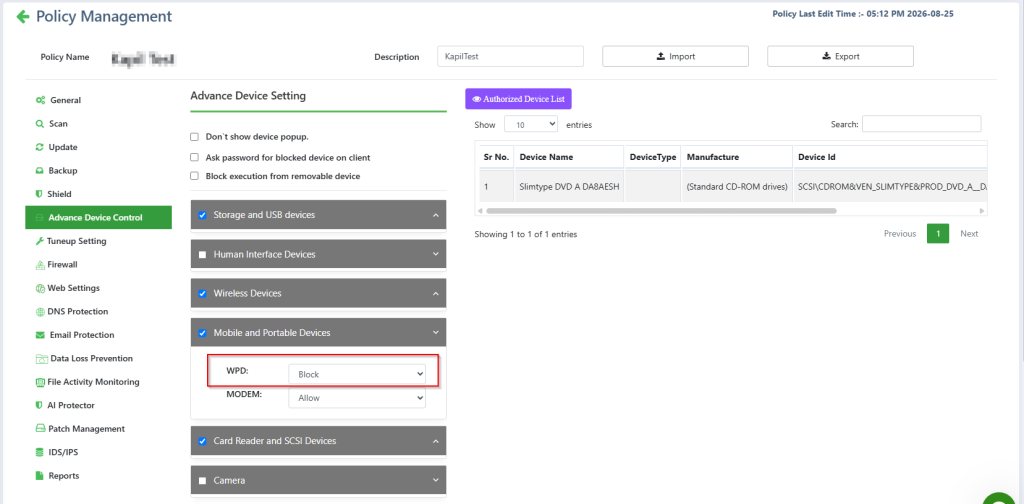Click the File Activity Monitoring icon

(x=40, y=382)
